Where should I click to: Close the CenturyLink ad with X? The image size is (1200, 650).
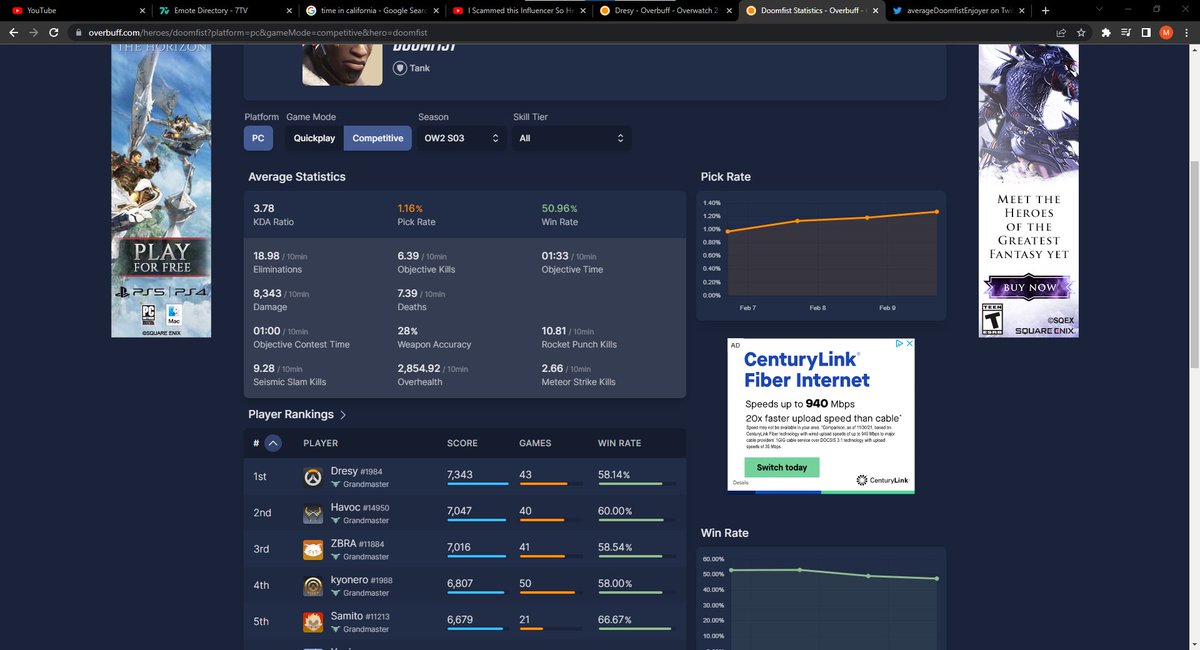coord(909,344)
